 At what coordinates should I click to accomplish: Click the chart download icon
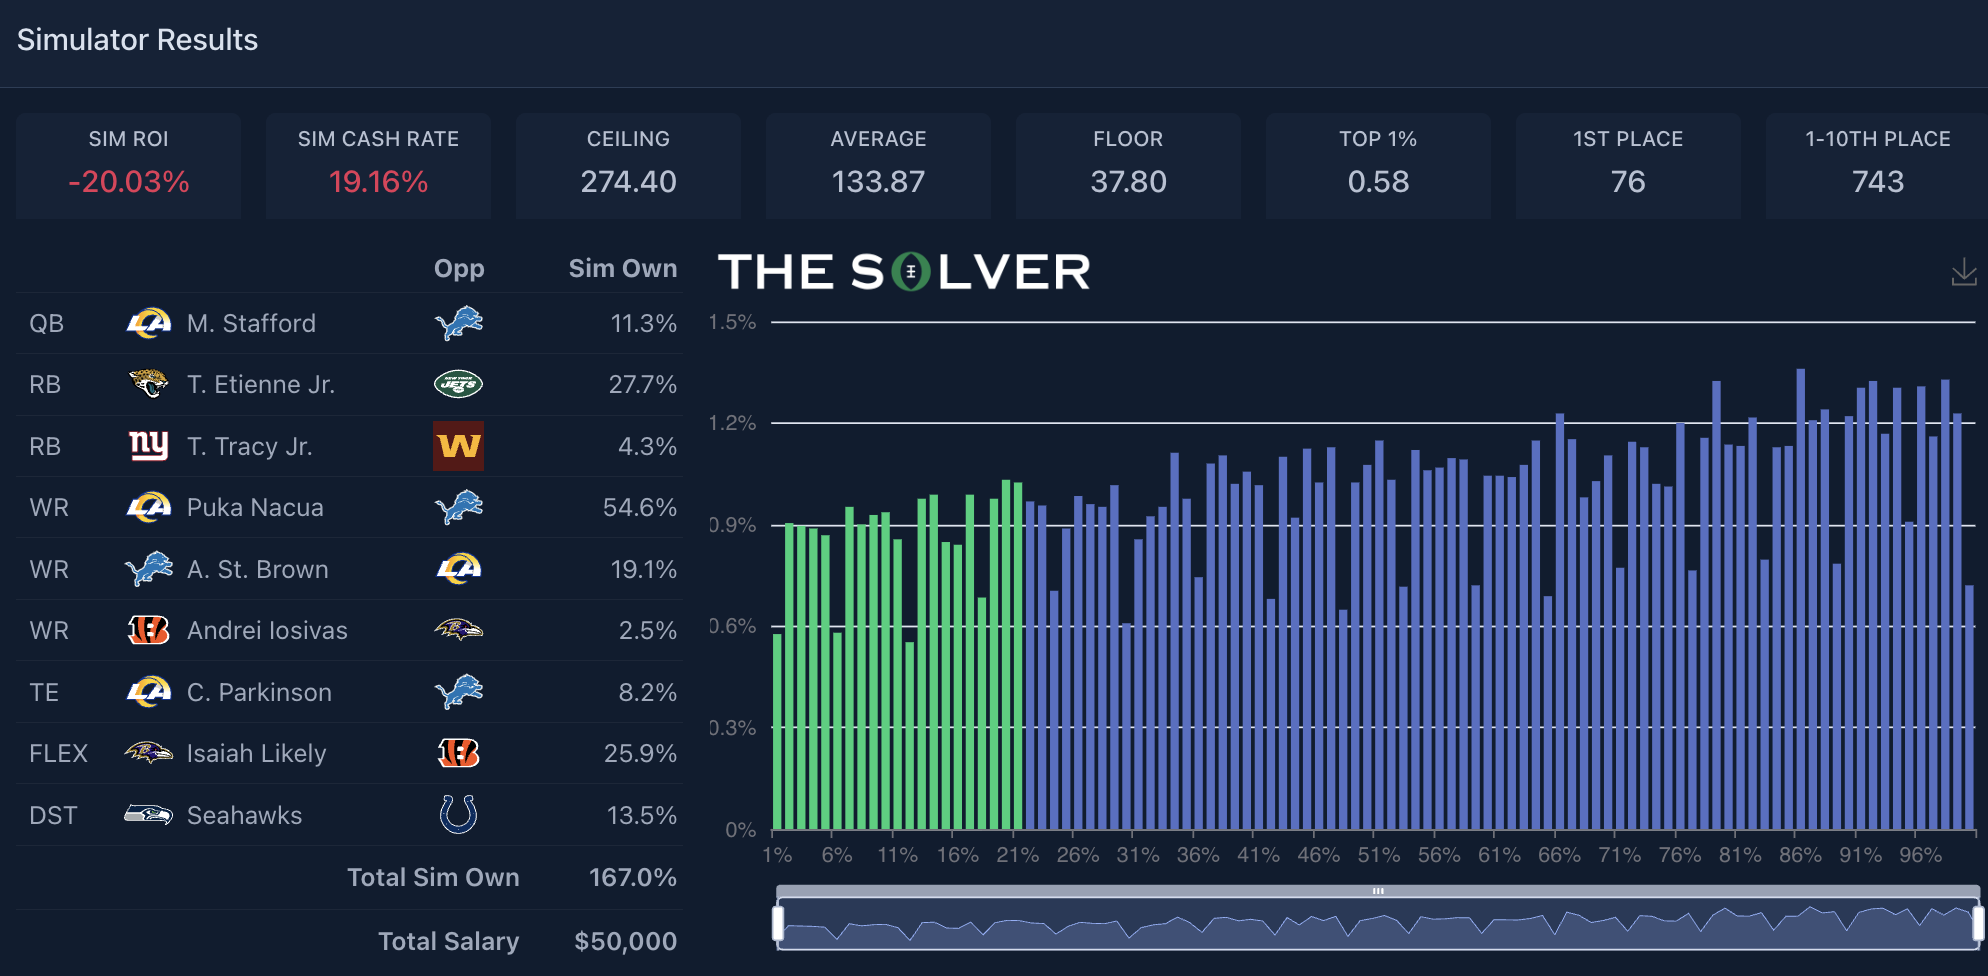[1963, 272]
